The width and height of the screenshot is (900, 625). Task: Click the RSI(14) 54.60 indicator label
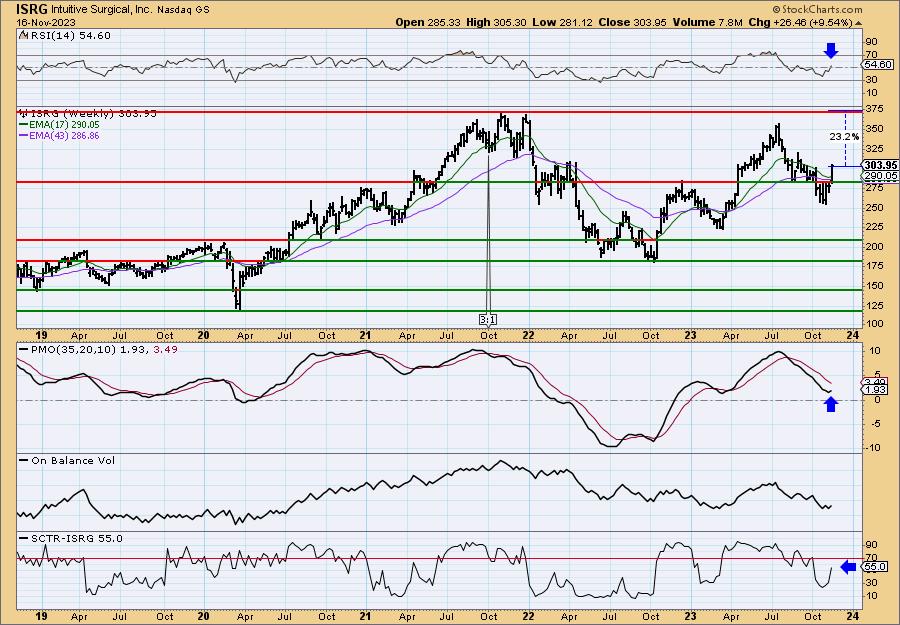pos(69,36)
